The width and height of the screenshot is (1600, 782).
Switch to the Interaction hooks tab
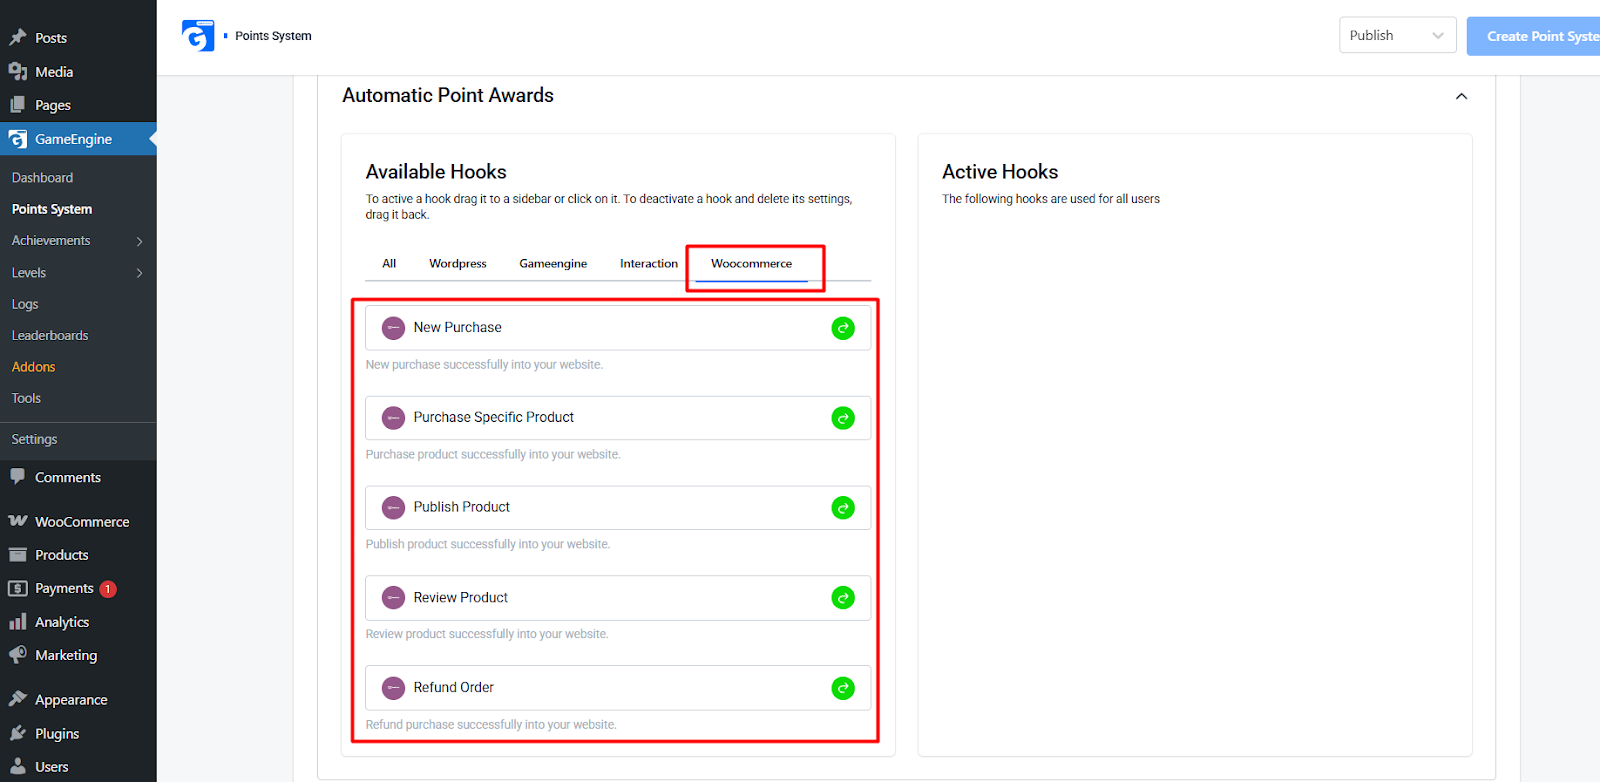649,264
